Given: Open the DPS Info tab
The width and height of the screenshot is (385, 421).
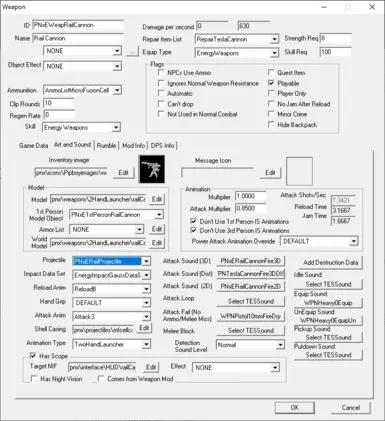Looking at the screenshot, I should click(x=162, y=145).
